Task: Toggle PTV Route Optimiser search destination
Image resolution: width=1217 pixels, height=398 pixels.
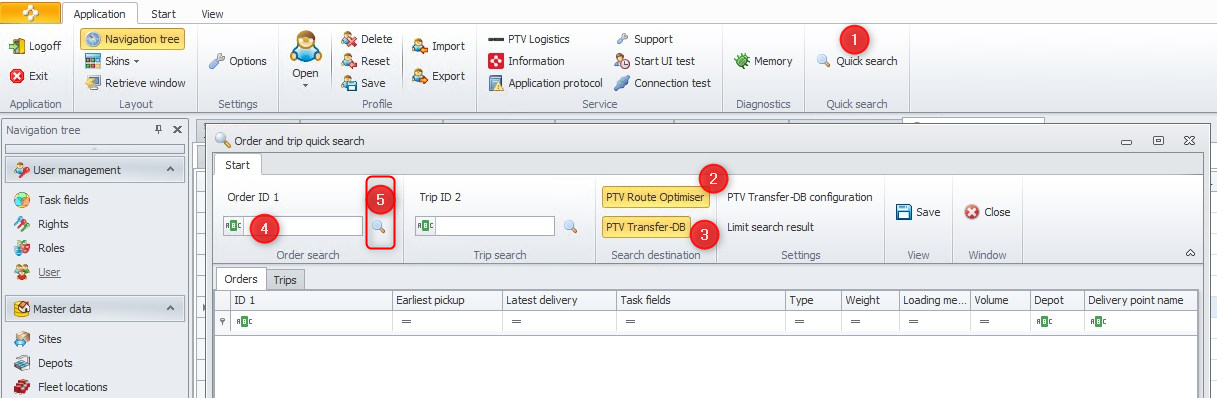Action: pyautogui.click(x=655, y=197)
